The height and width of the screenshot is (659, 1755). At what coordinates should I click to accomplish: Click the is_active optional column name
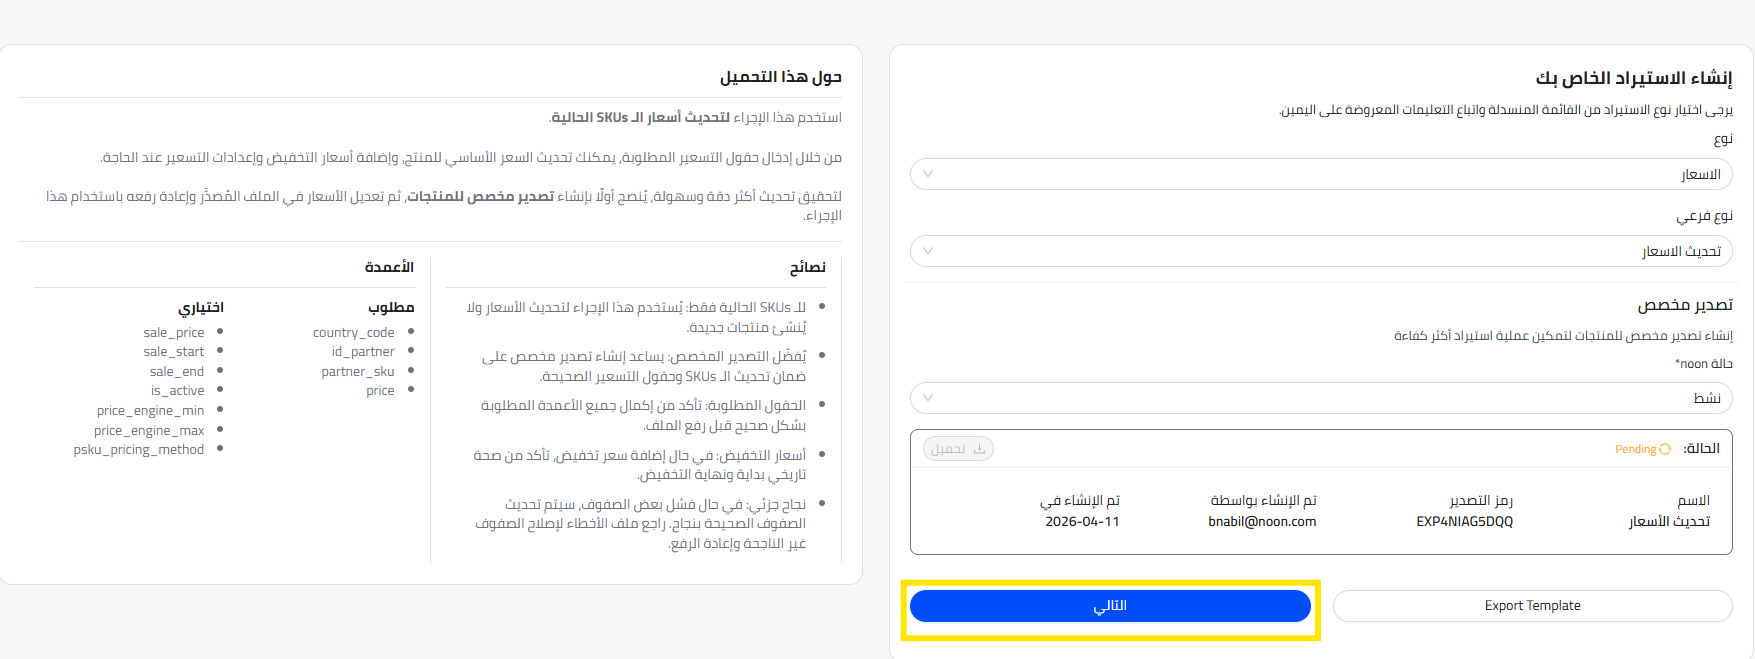click(177, 390)
